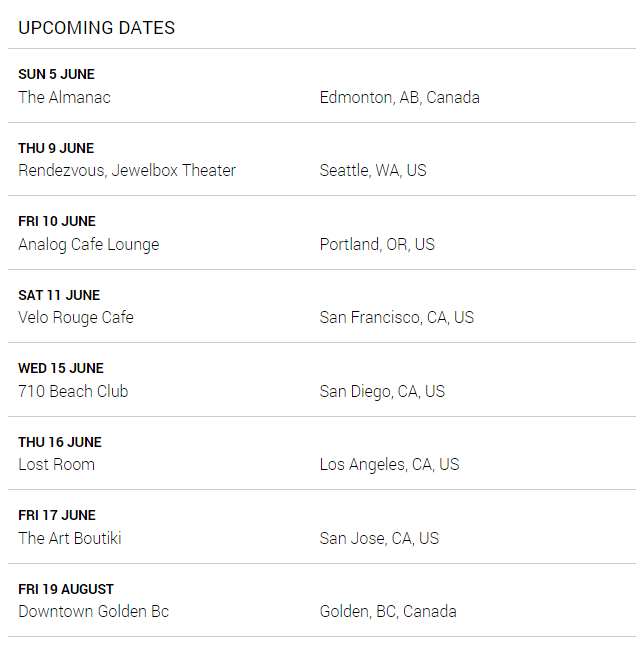Select Los Angeles, CA, US location
The height and width of the screenshot is (656, 636).
[x=389, y=464]
